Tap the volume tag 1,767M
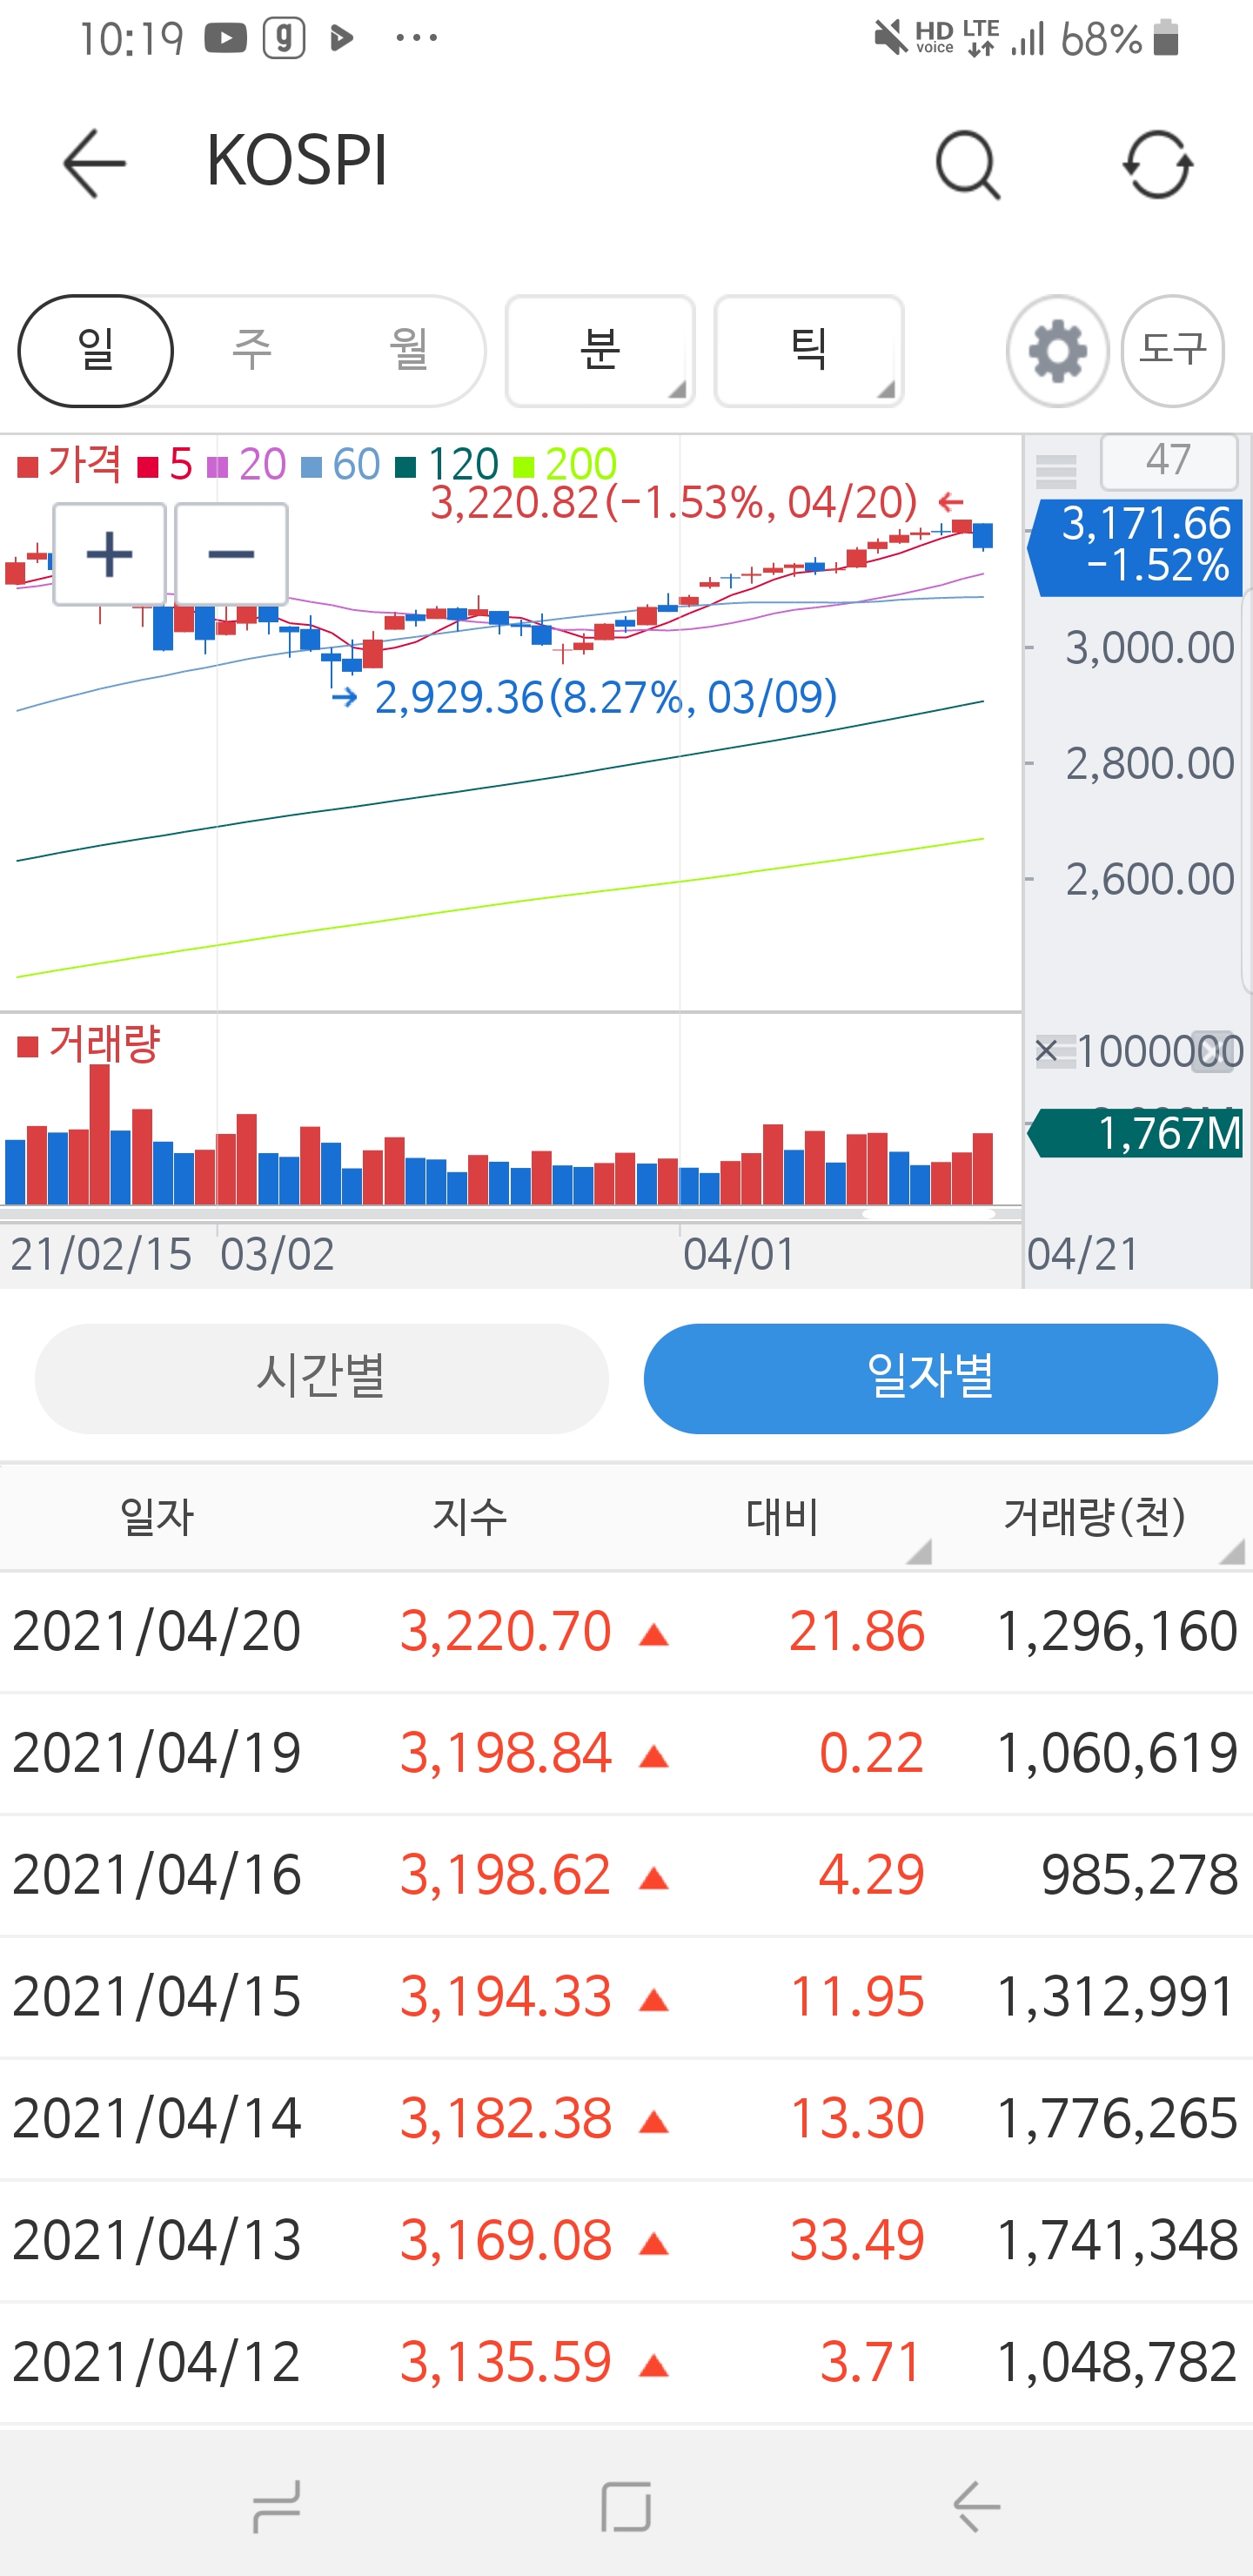This screenshot has height=2576, width=1253. (x=1136, y=1133)
